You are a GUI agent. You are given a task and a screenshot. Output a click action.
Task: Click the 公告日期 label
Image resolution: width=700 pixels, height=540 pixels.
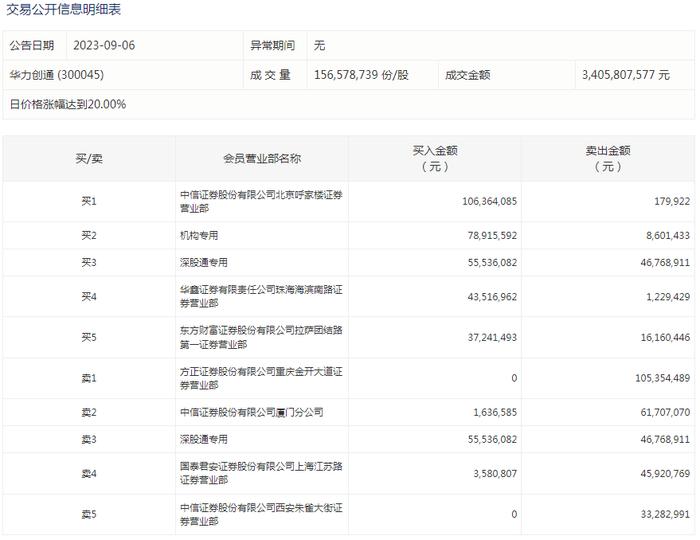pos(32,46)
